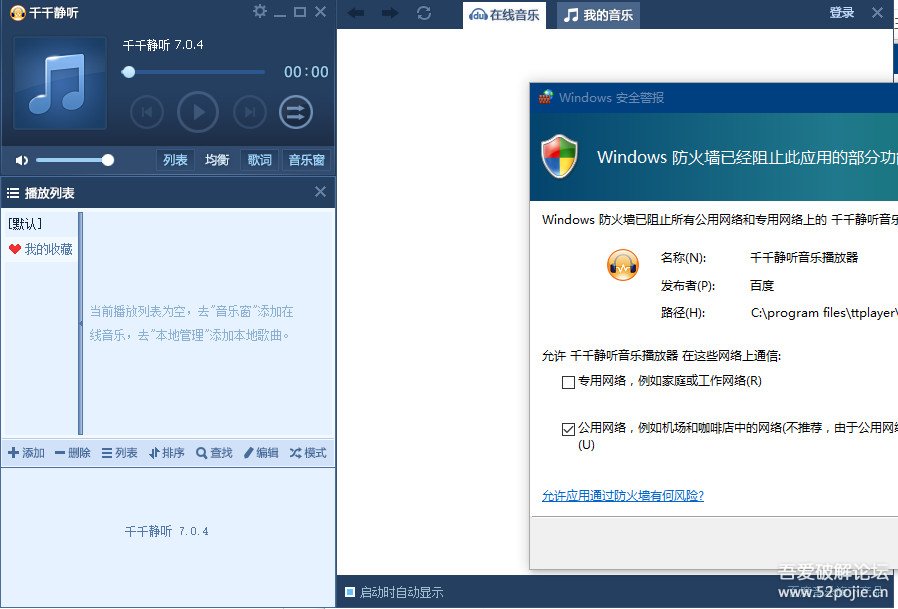Close the 播放列表 panel
This screenshot has width=898, height=609.
320,192
